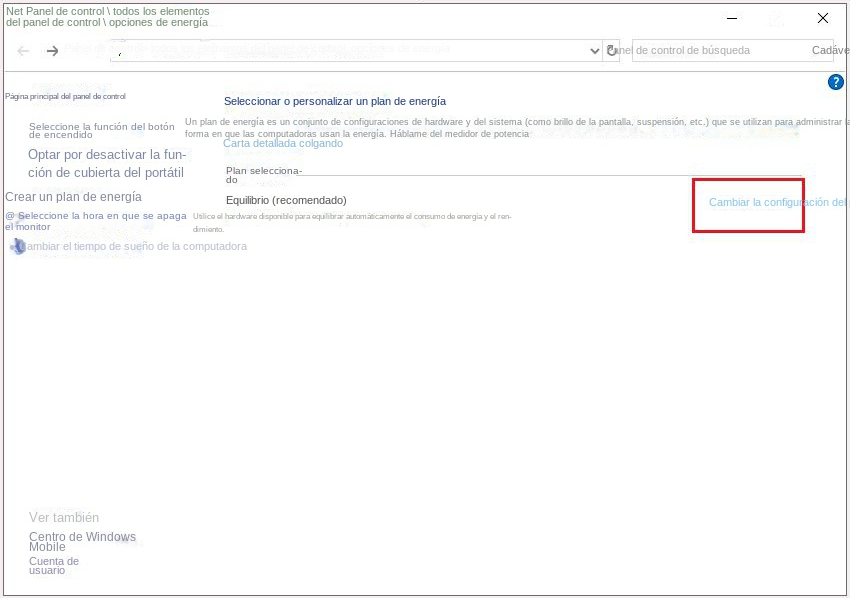Close the power options window
850x598 pixels.
pos(822,18)
